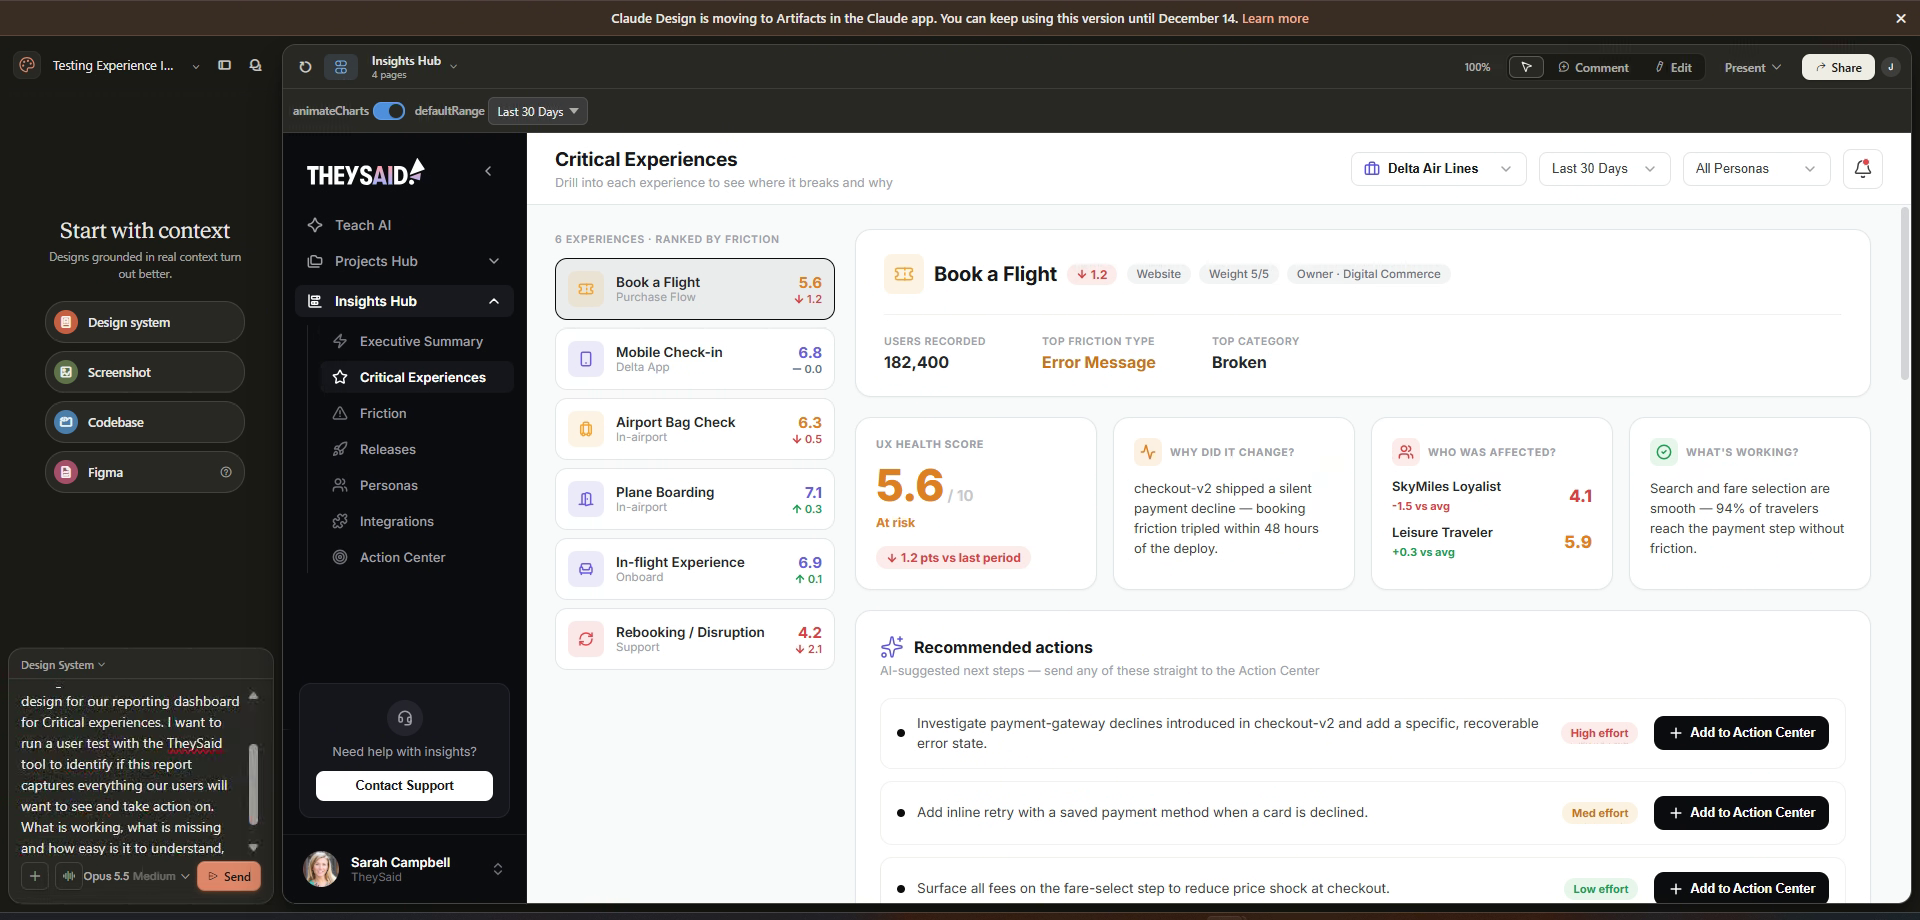Click the voice waveform icon in chat box
Screen dimensions: 1920x920
click(x=68, y=876)
